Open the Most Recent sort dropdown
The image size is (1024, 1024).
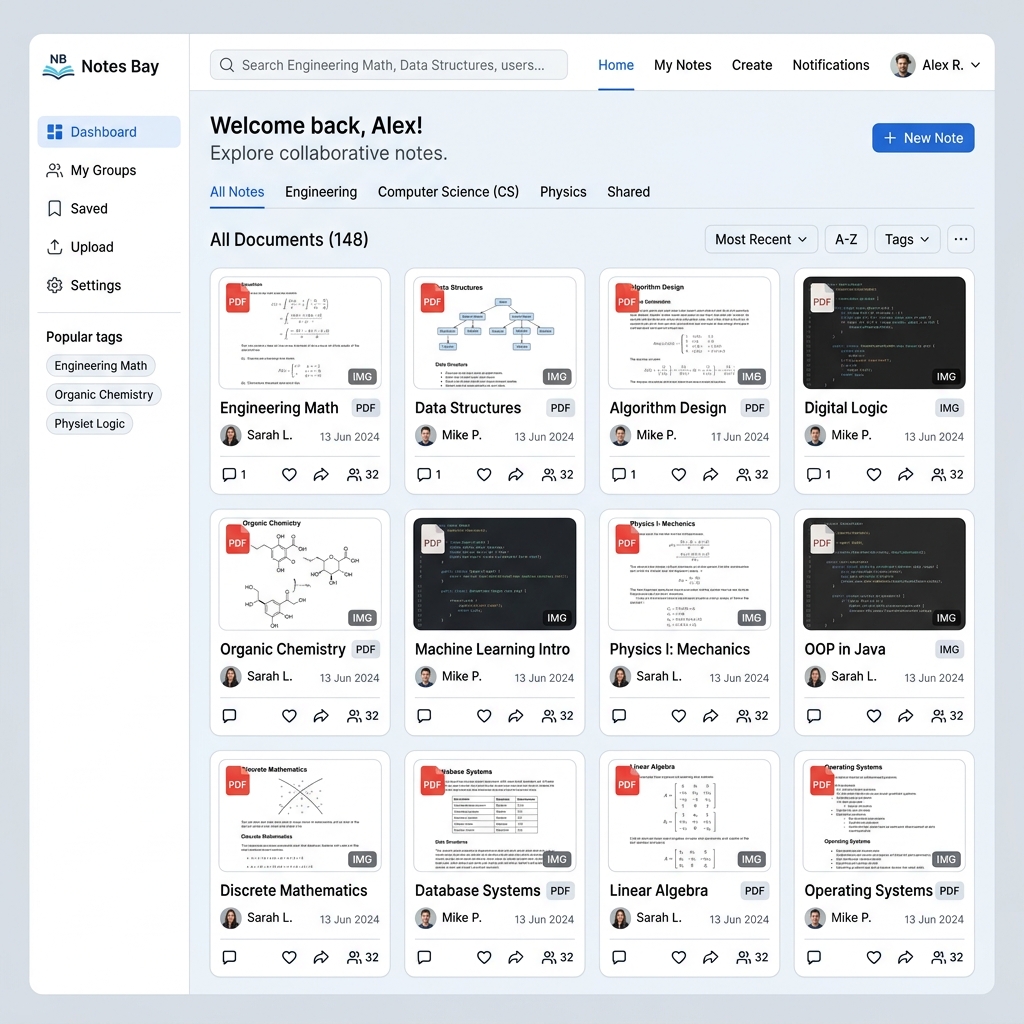pyautogui.click(x=761, y=239)
